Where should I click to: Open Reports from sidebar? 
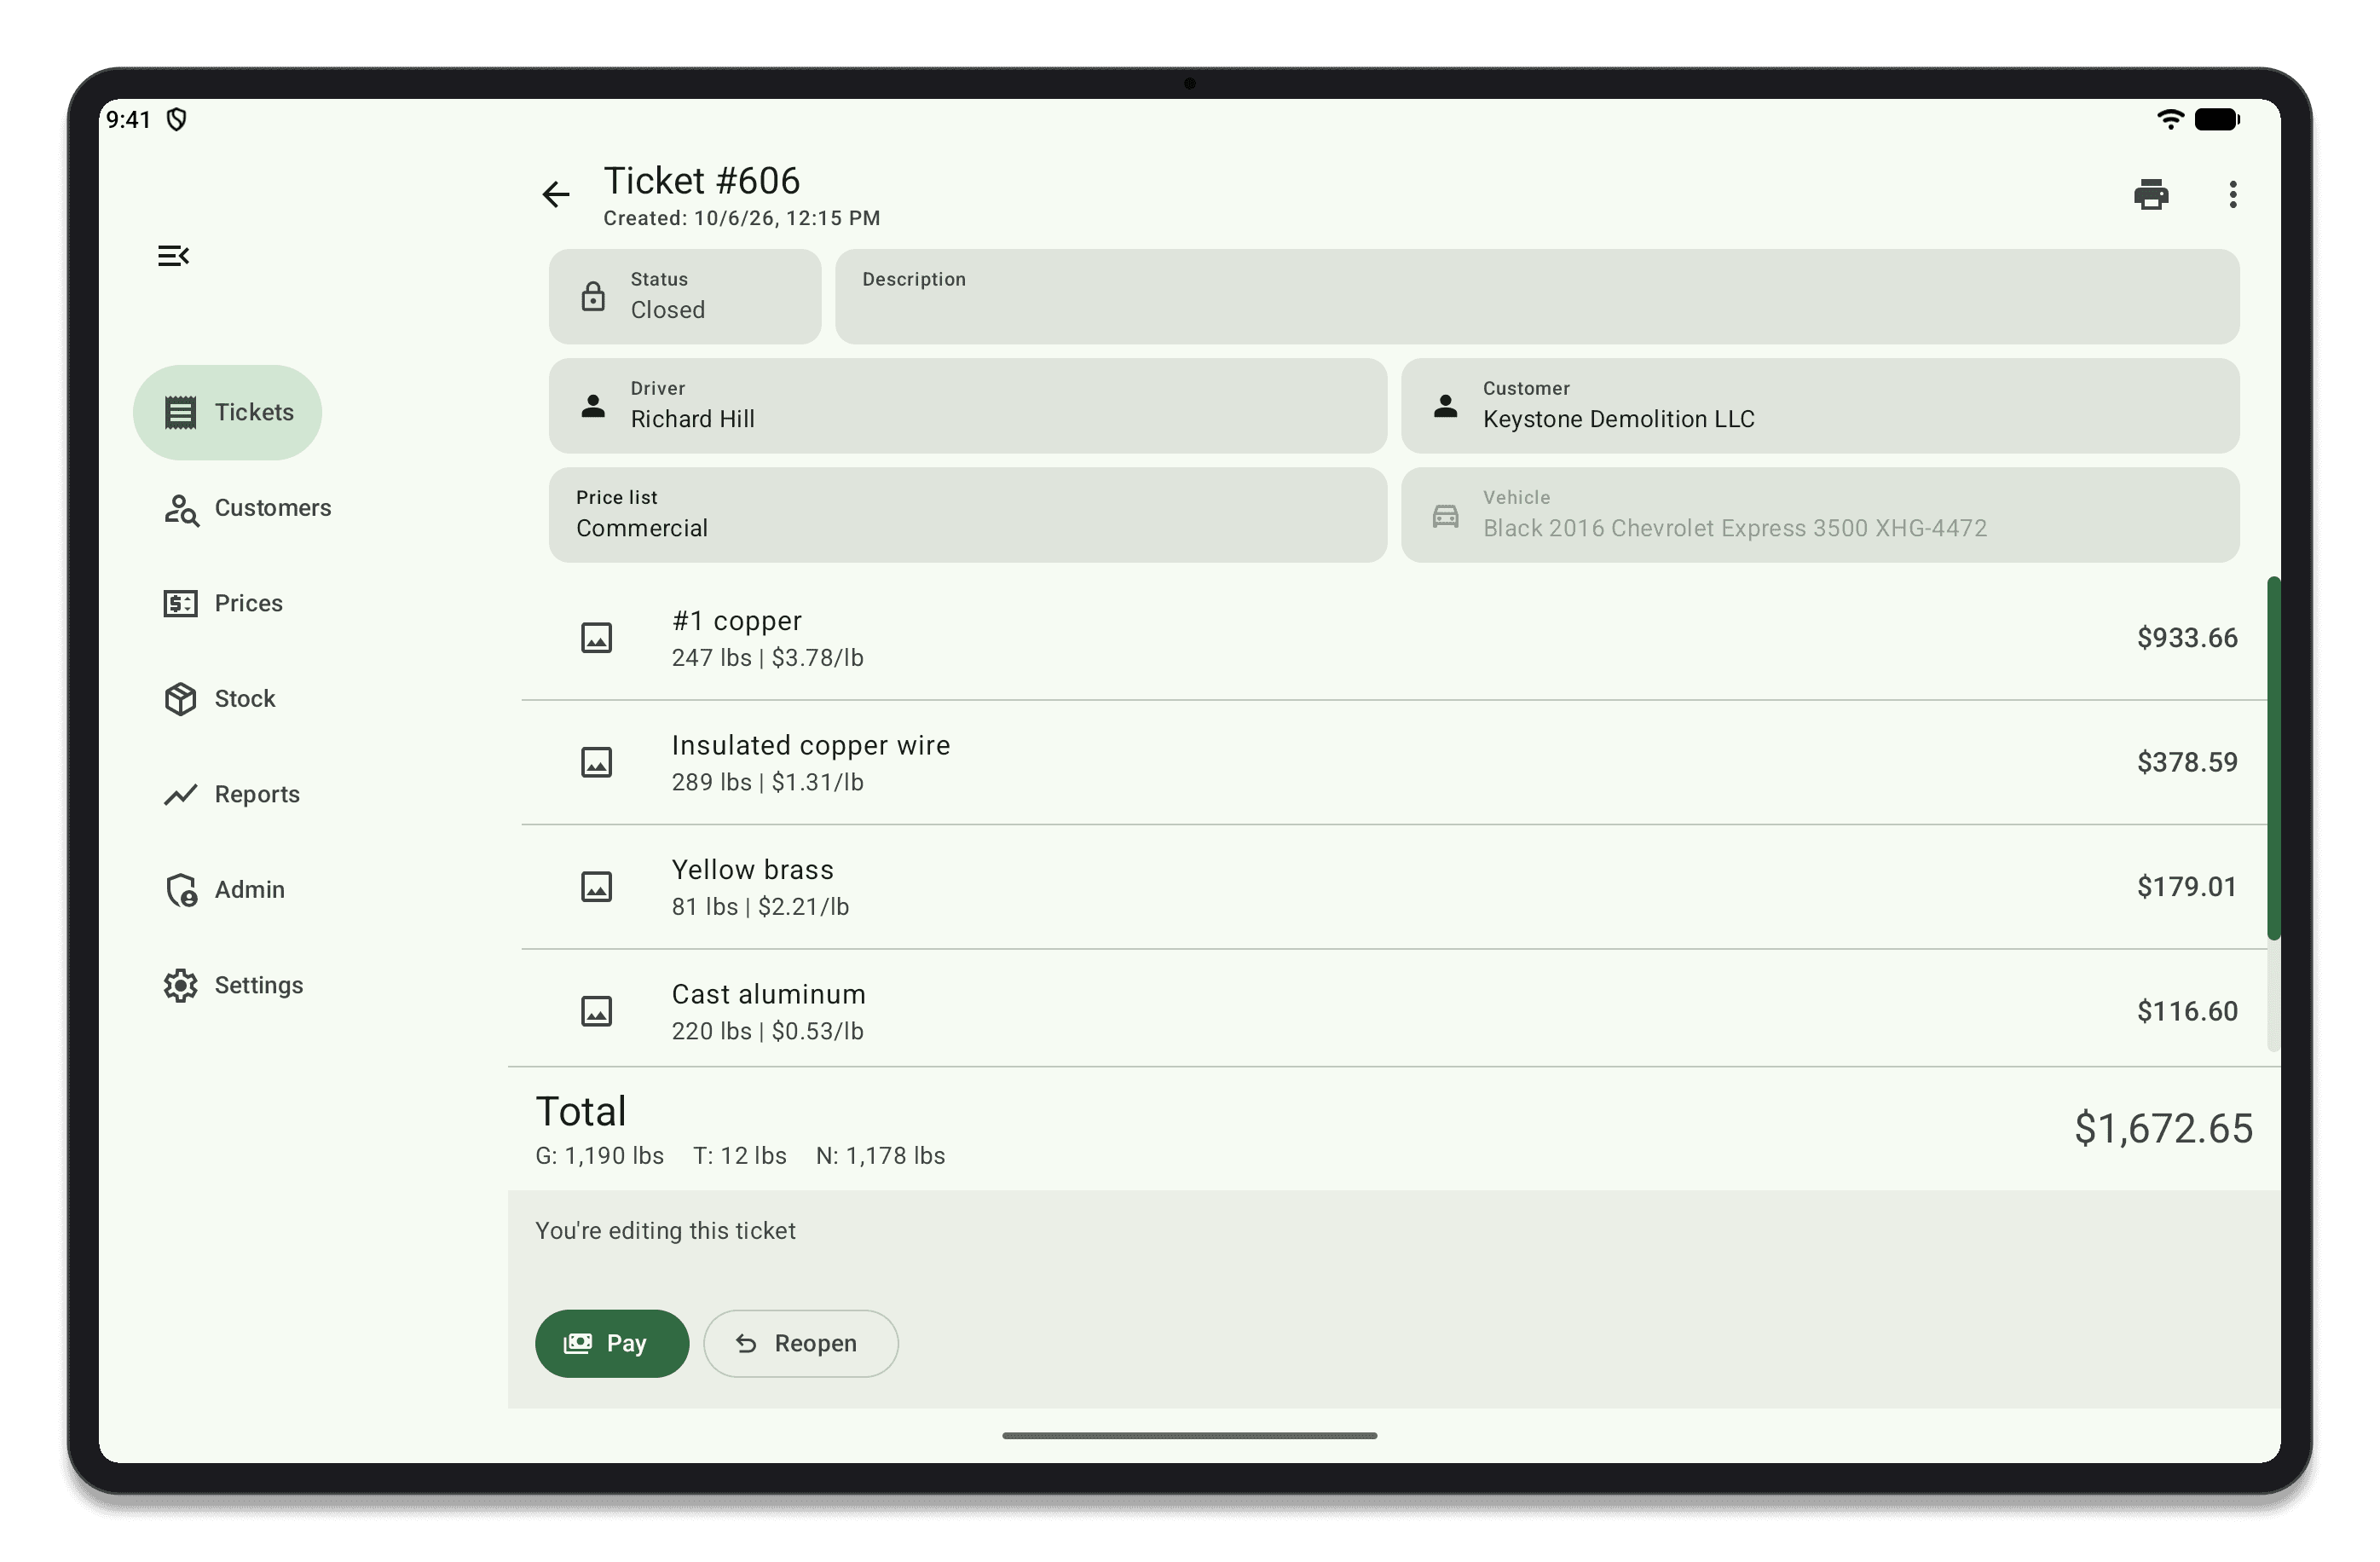pos(231,794)
